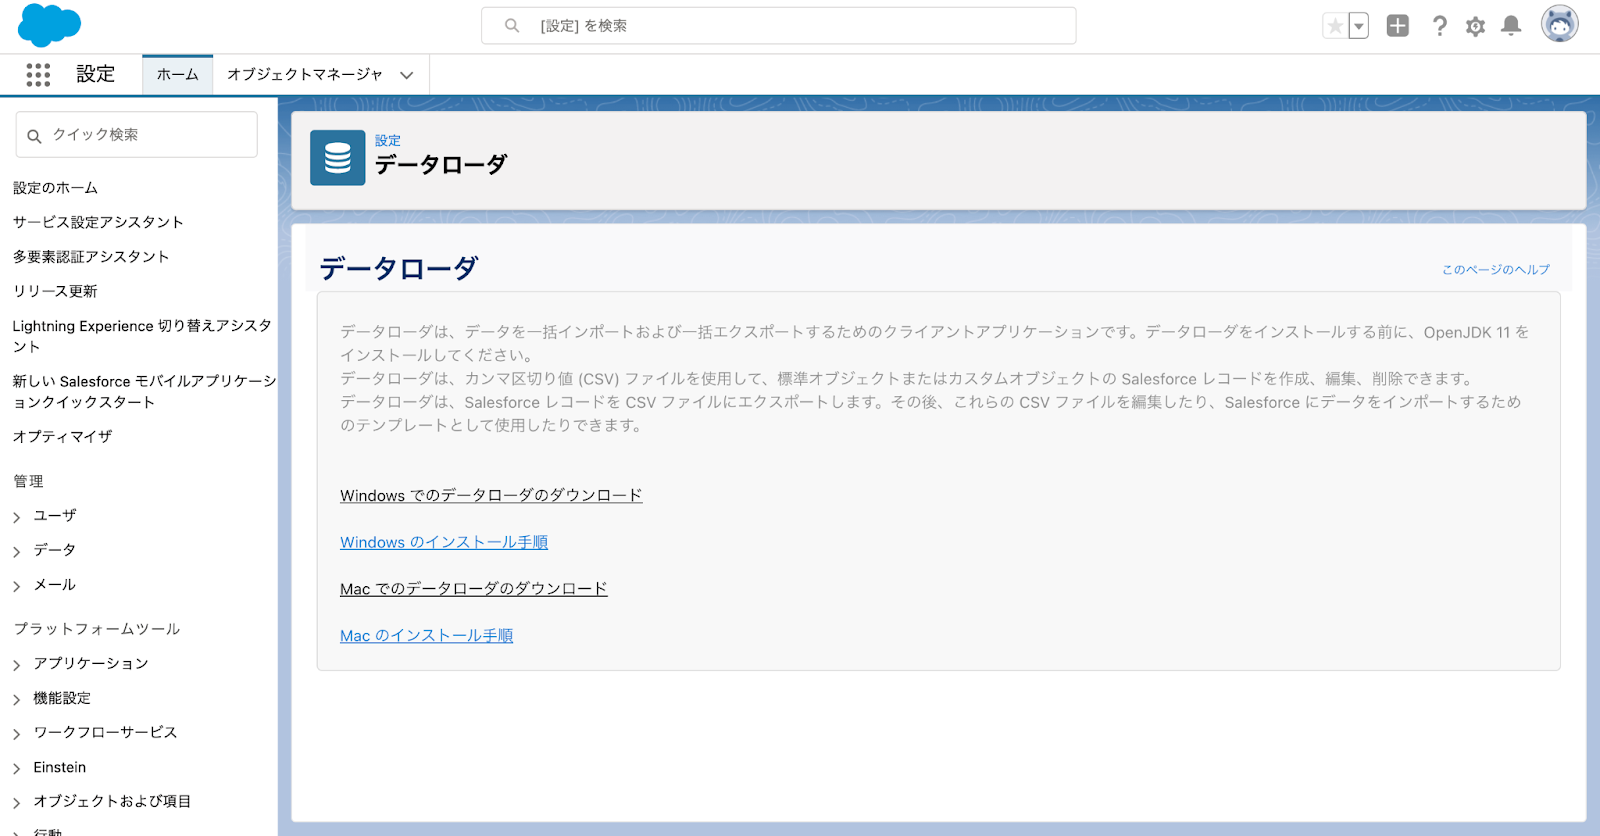Viewport: 1600px width, 836px height.
Task: Click the 管理 section heading
Action: click(x=28, y=481)
